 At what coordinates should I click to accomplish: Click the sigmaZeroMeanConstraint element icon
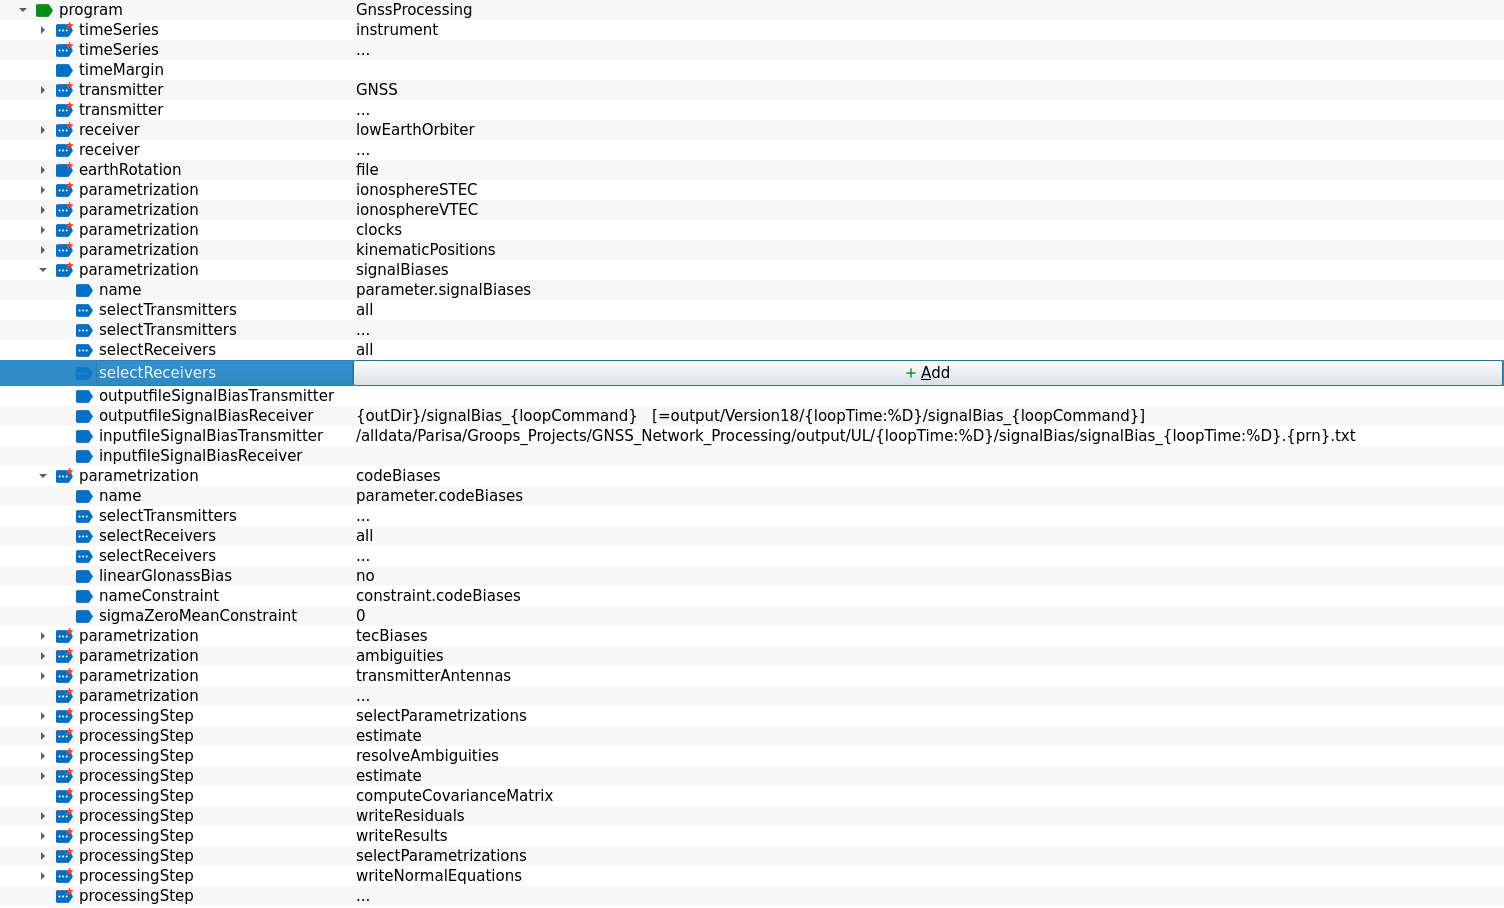(x=84, y=615)
